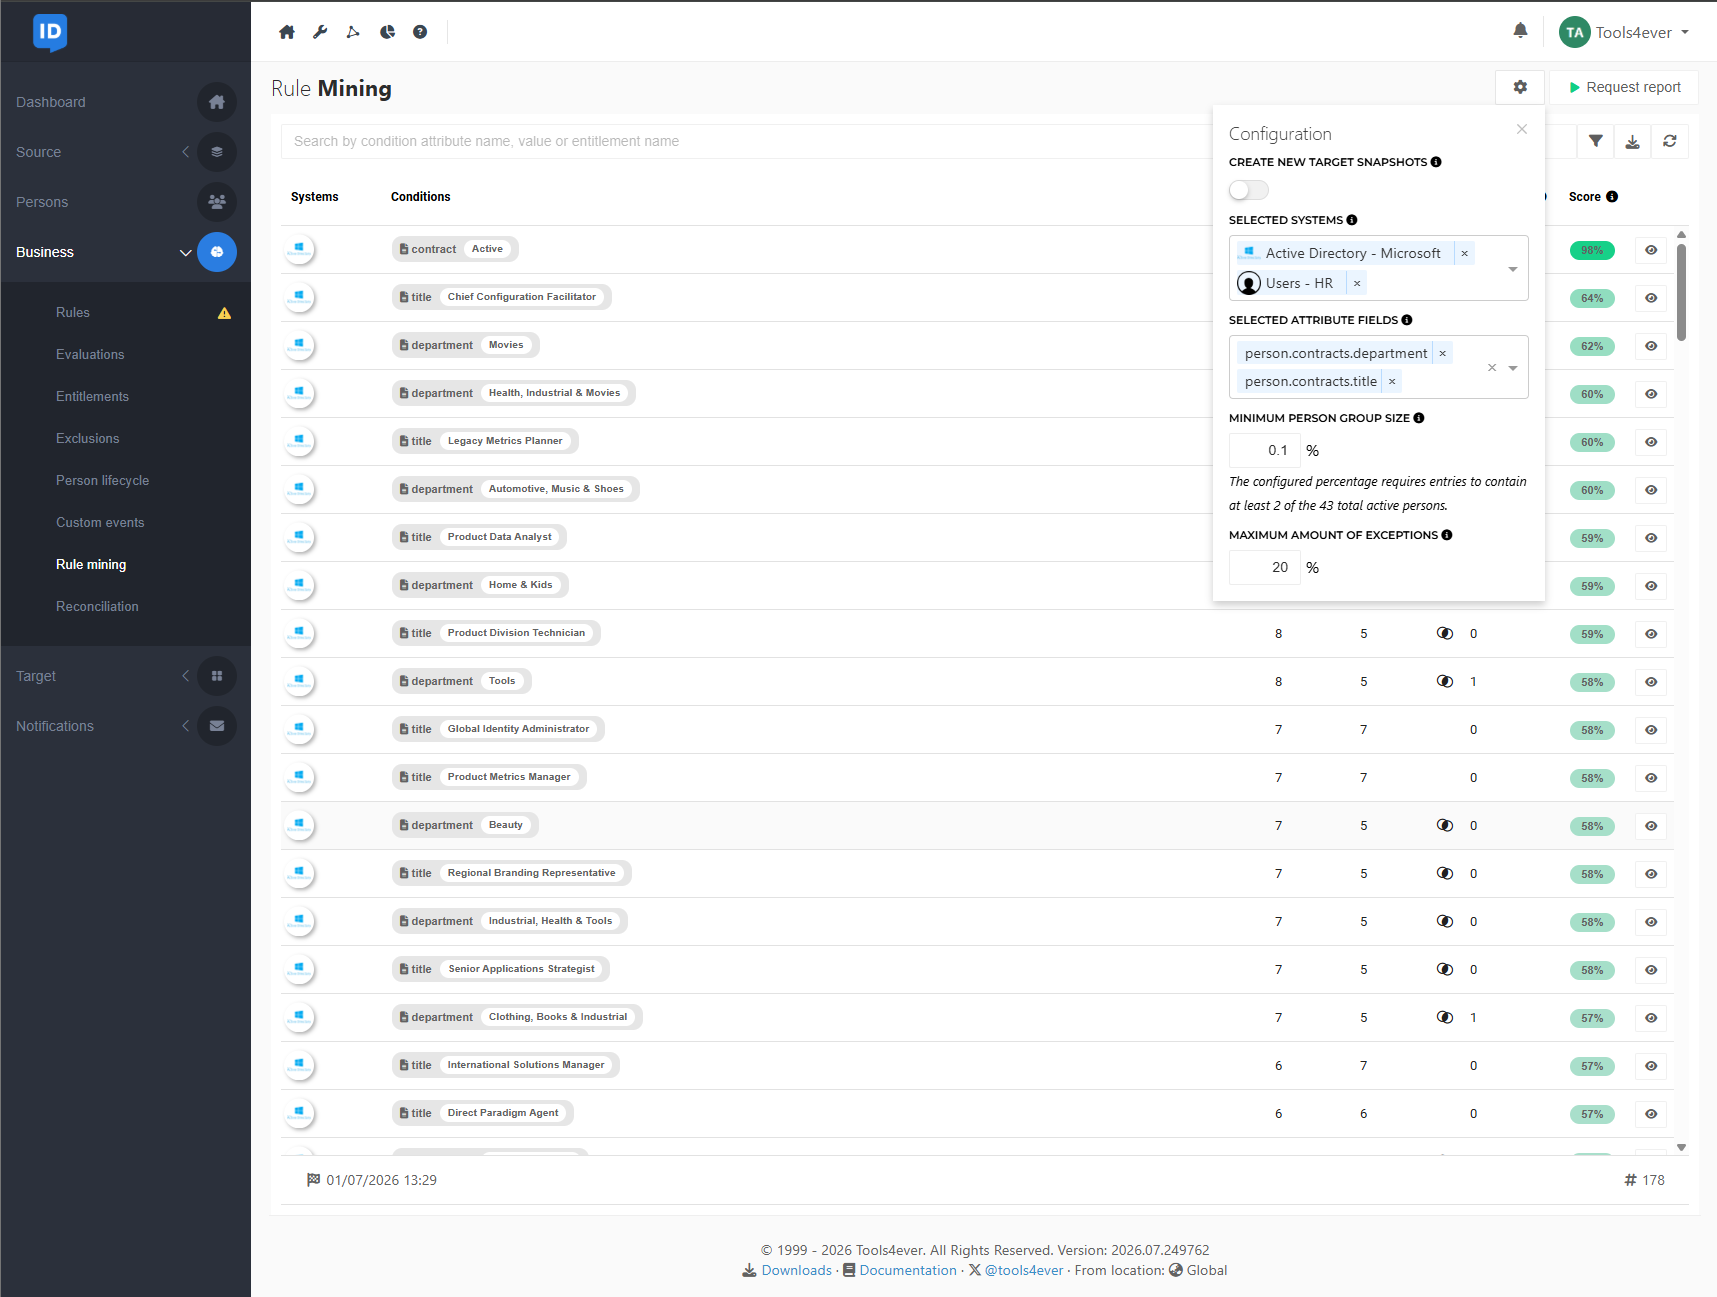The width and height of the screenshot is (1717, 1297).
Task: Click info icon next to Minimum Person Group Size
Action: (1419, 418)
